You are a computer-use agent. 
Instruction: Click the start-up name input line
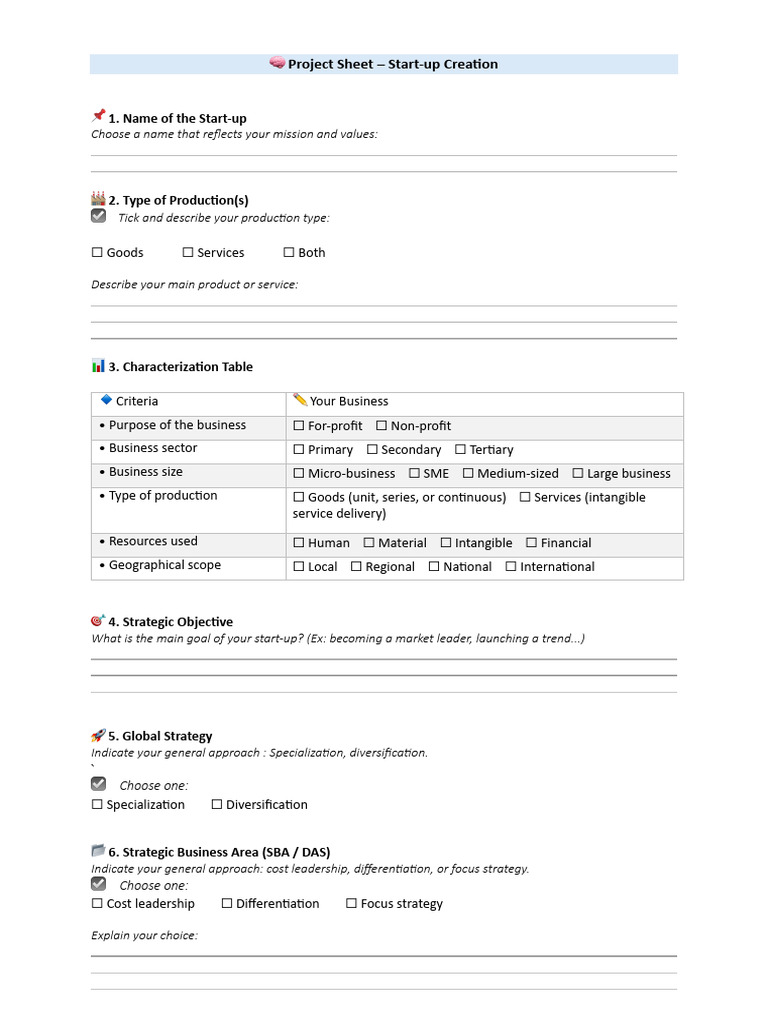[384, 154]
